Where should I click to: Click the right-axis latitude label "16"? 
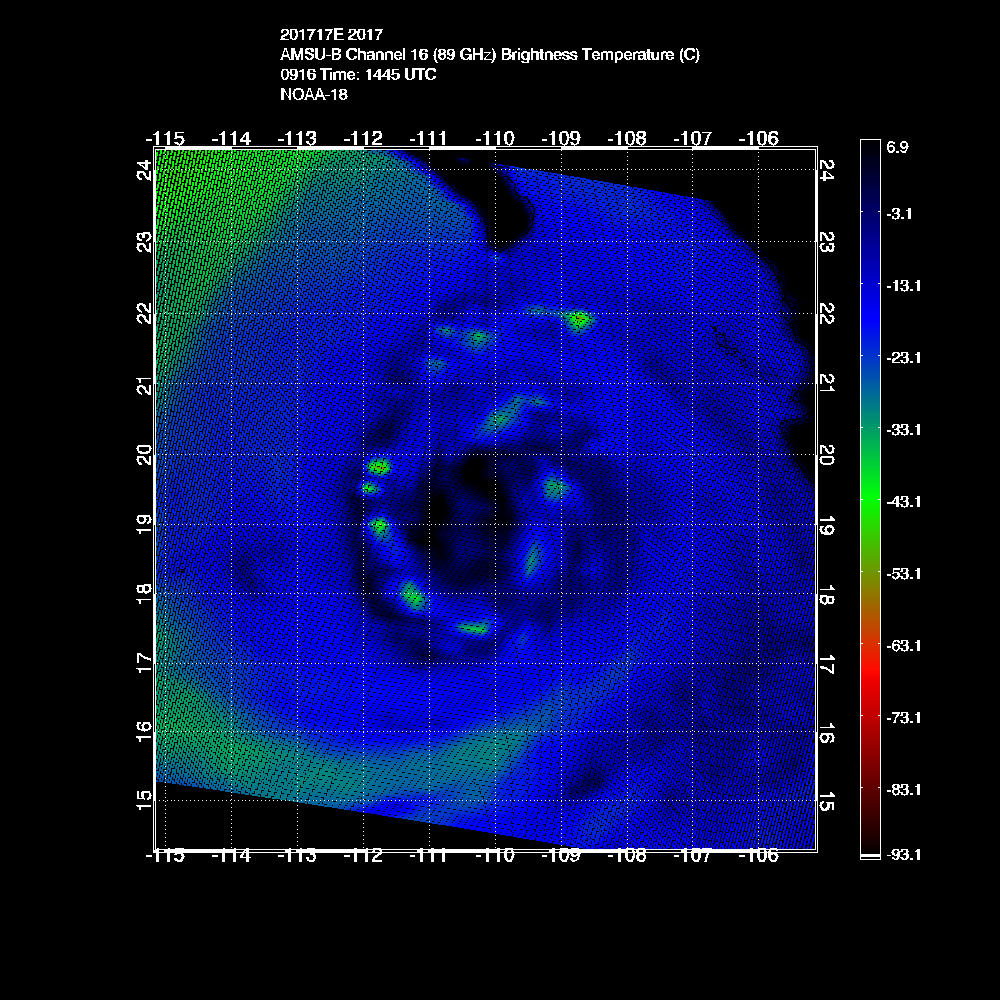[827, 732]
